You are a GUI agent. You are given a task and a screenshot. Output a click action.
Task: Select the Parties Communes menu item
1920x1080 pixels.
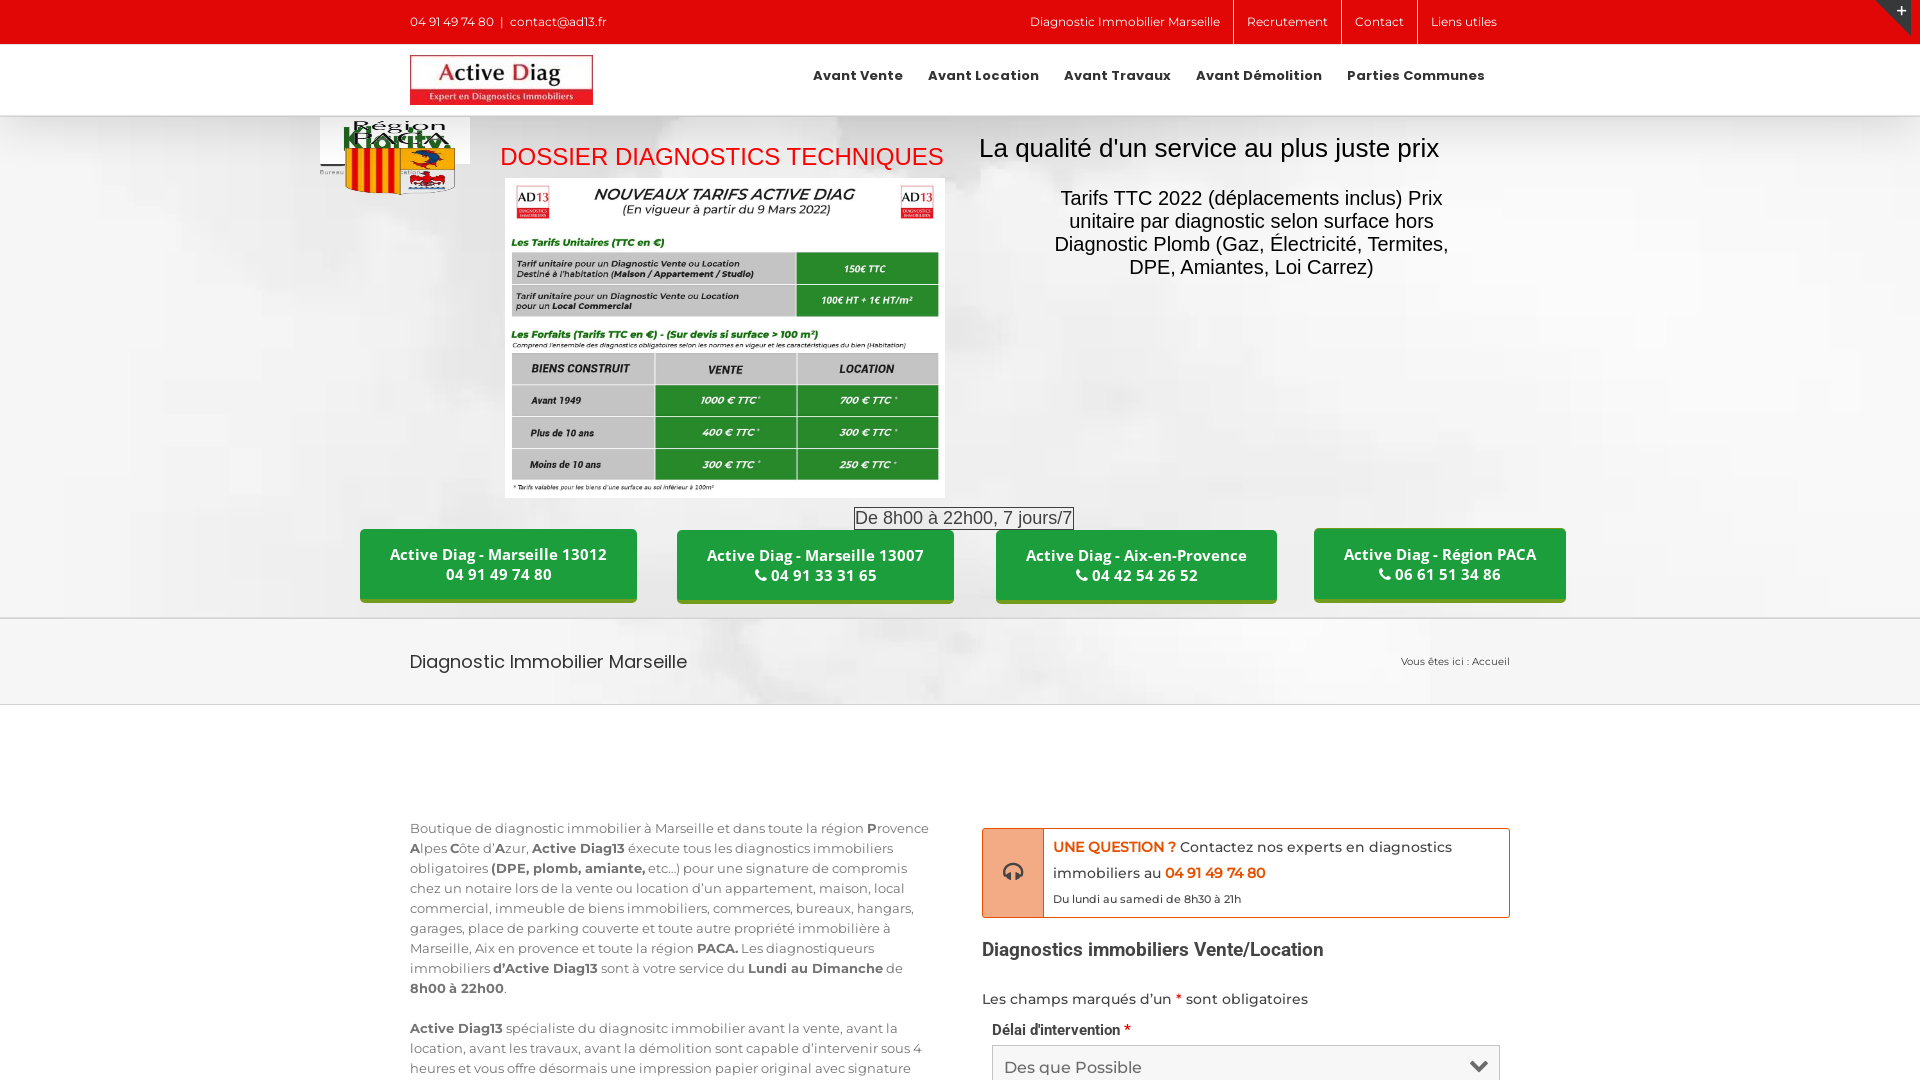tap(1415, 76)
